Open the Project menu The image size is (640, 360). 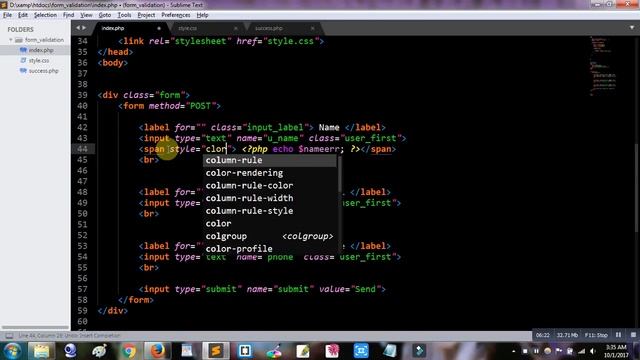click(146, 15)
